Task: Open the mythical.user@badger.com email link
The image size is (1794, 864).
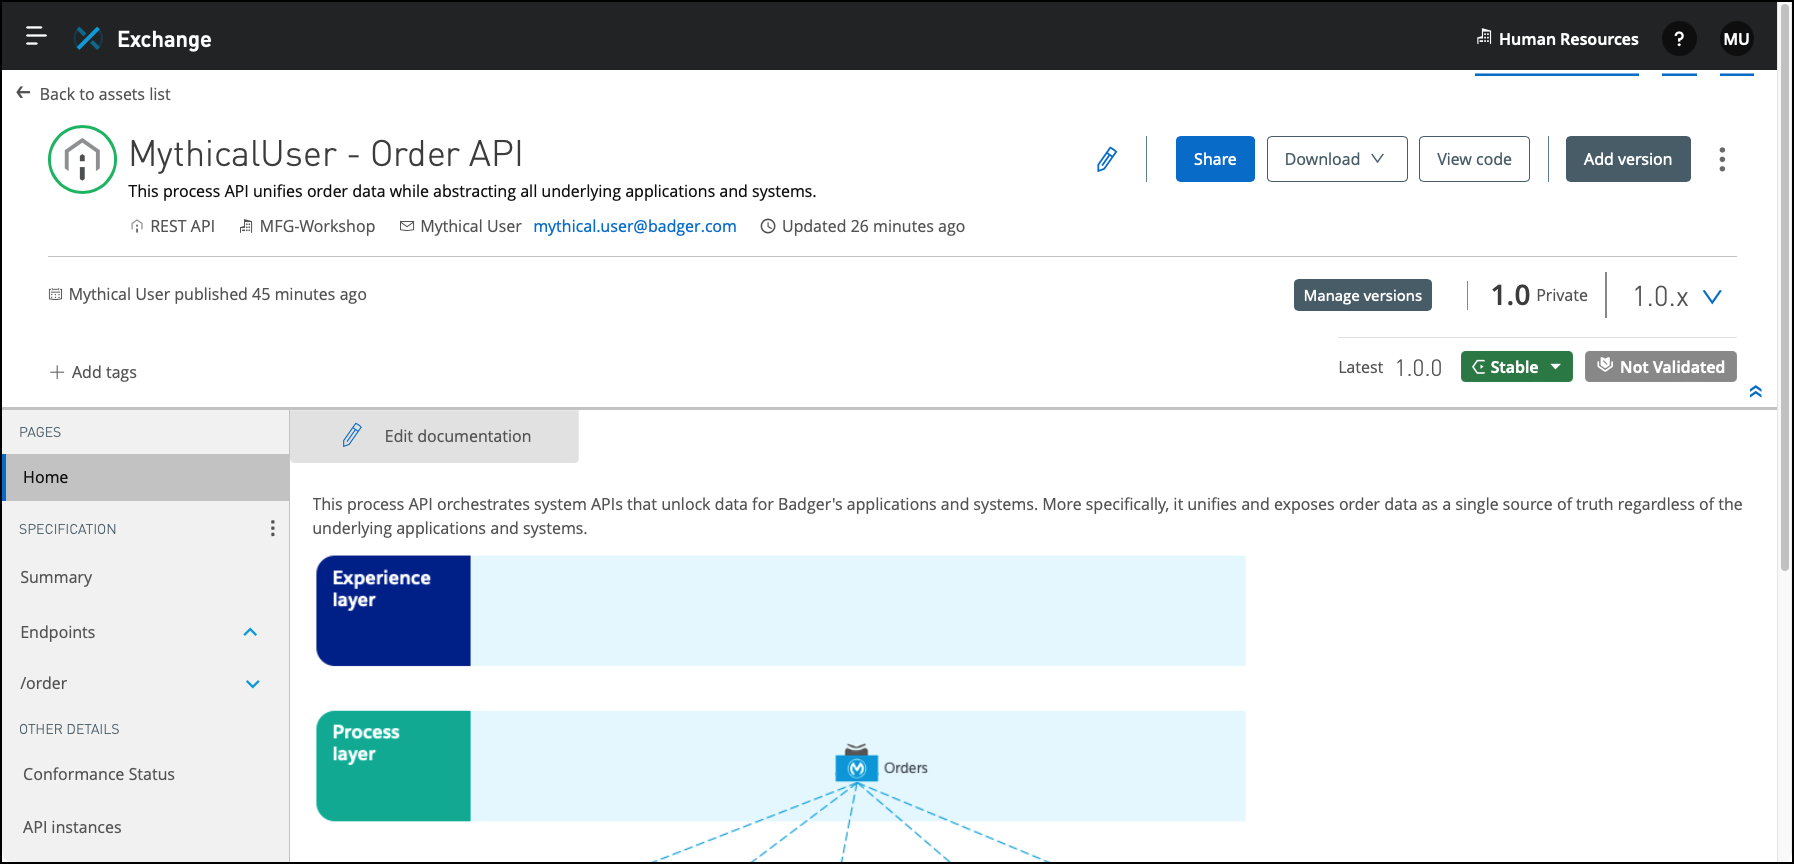Action: (x=635, y=226)
